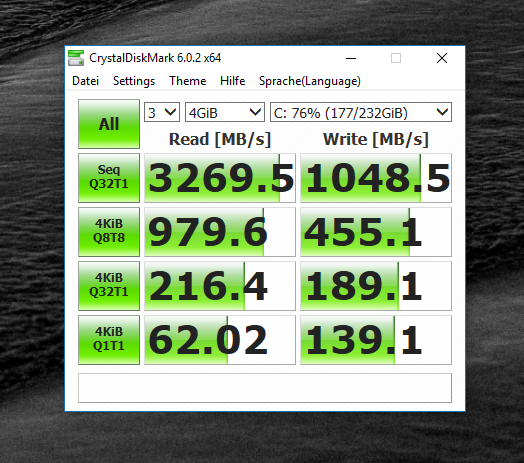Run all benchmarks with the All button
The width and height of the screenshot is (524, 463).
(109, 124)
